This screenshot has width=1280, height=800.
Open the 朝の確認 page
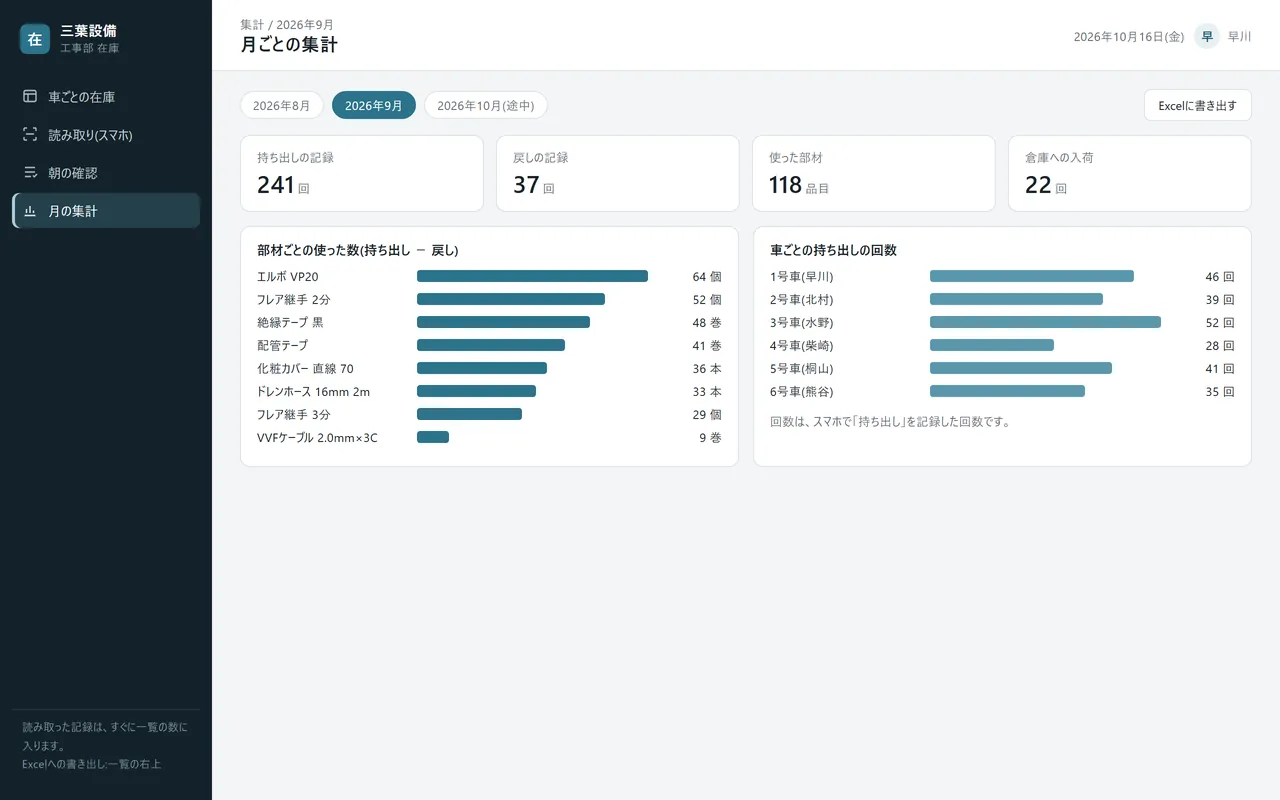(x=106, y=173)
